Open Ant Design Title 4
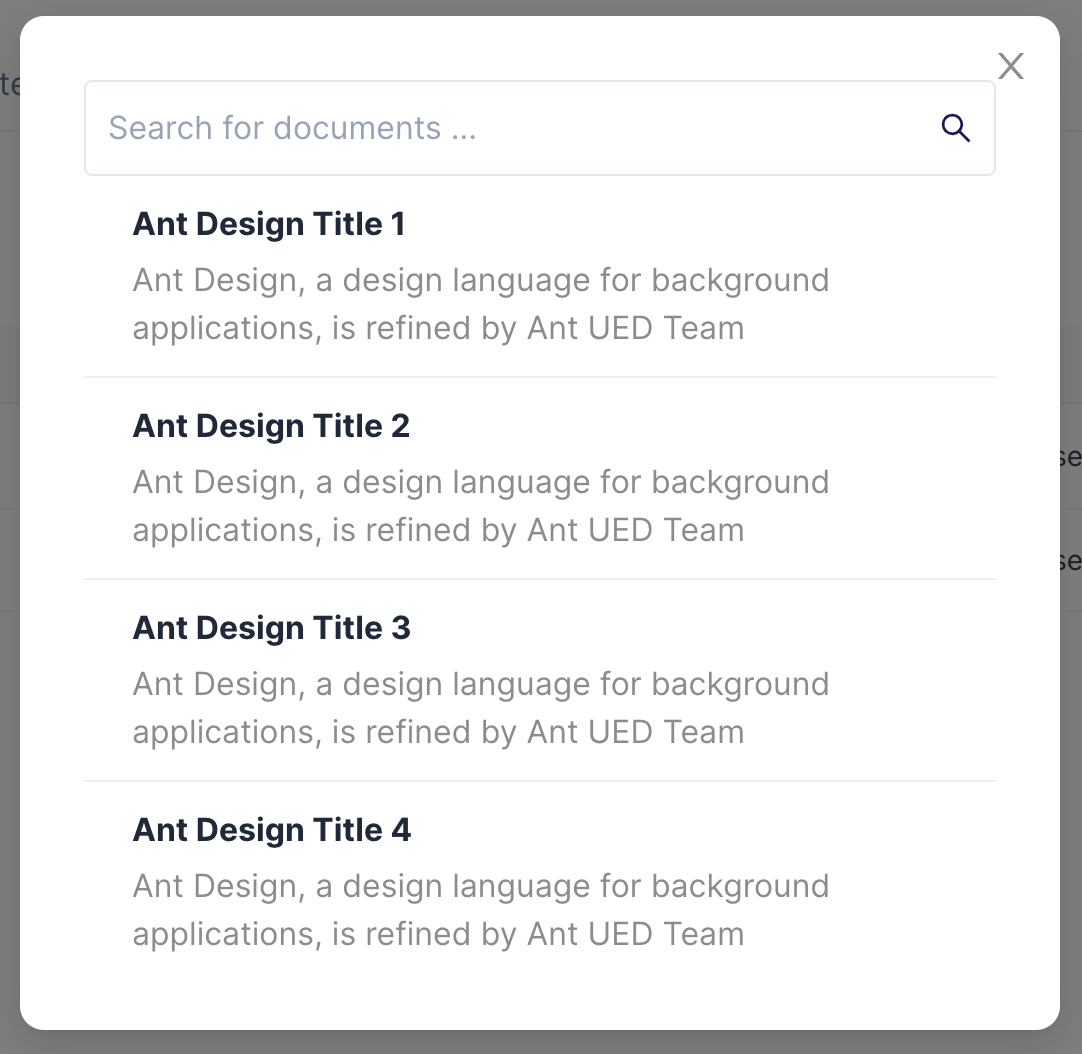Image resolution: width=1082 pixels, height=1054 pixels. tap(271, 830)
